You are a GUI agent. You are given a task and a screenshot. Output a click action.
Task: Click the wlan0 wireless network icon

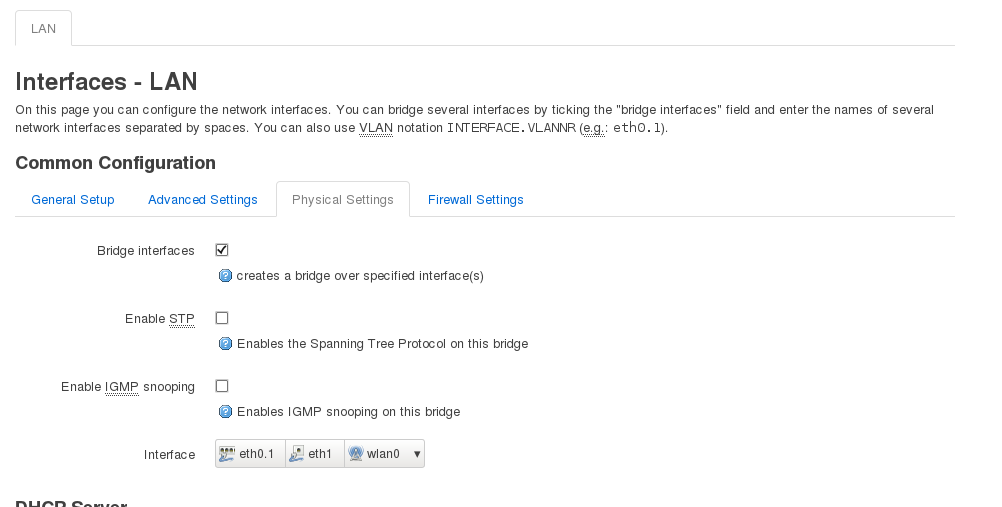tap(355, 454)
